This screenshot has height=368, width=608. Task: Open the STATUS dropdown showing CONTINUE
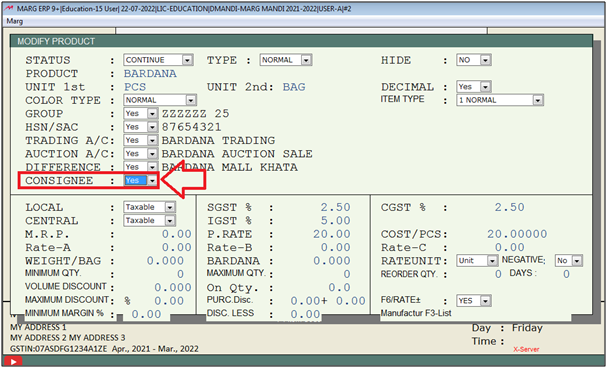158,60
